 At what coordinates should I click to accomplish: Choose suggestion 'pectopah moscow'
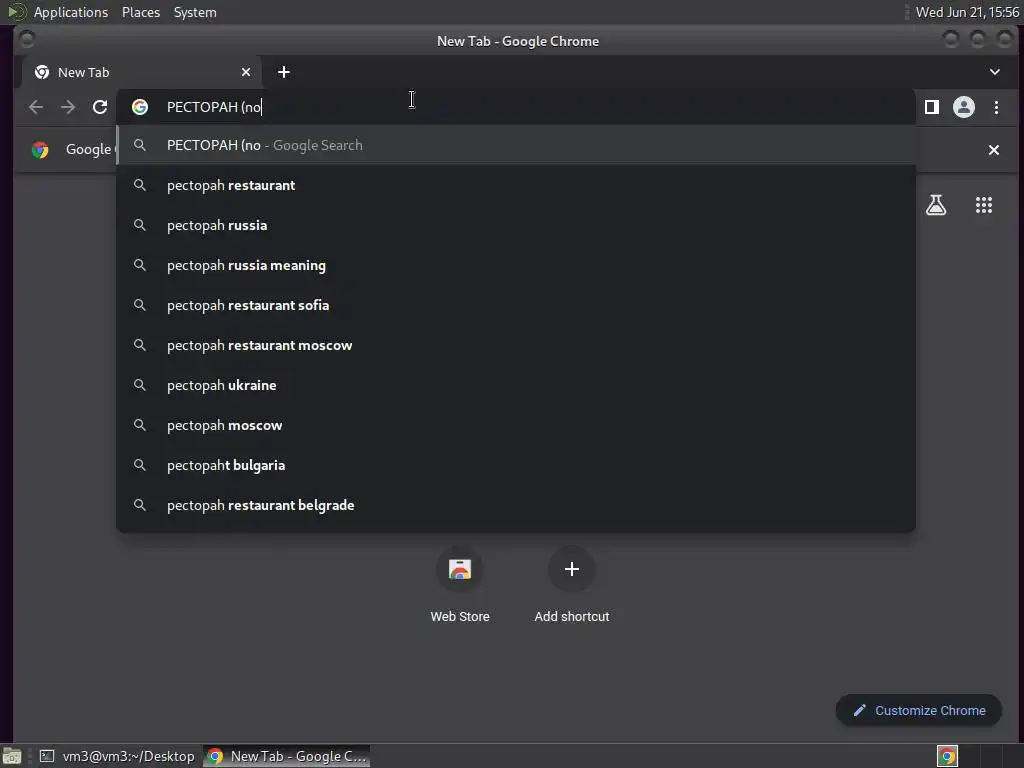[x=516, y=425]
